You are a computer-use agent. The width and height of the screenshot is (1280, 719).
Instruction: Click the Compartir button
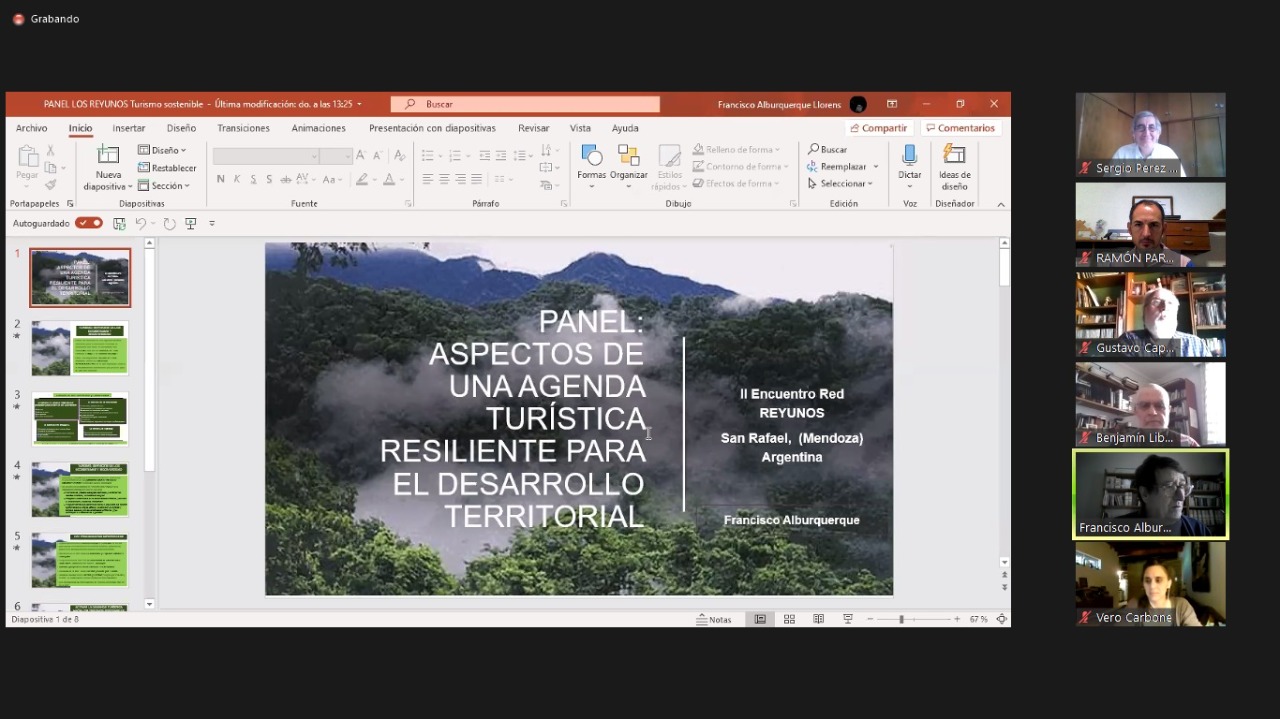(877, 128)
